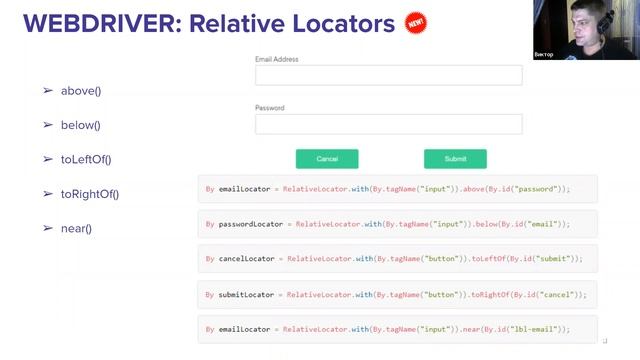Select the above() list item
This screenshot has height=360, width=640.
81,91
